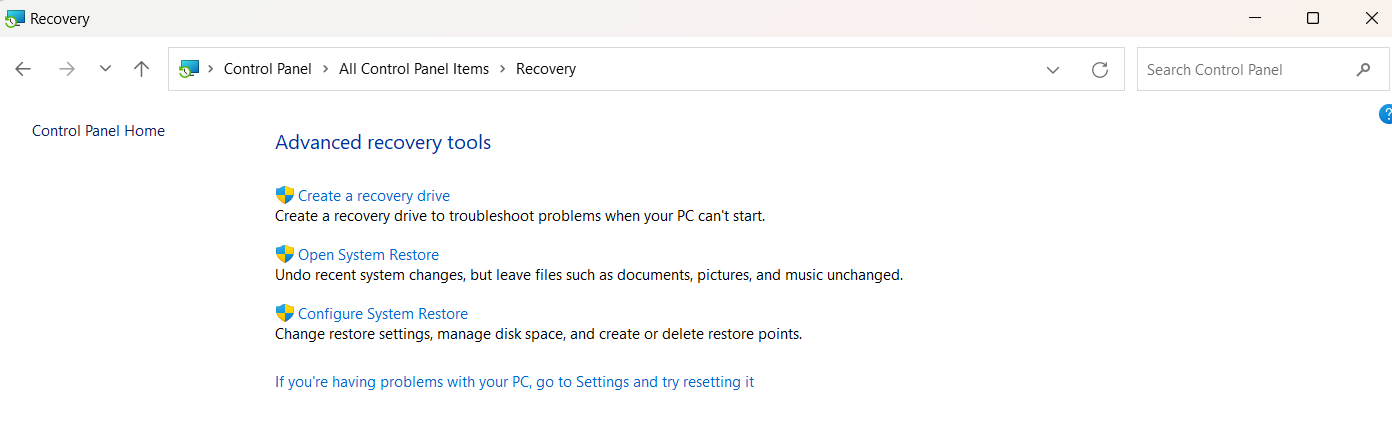
Task: Select All Control Panel Items breadcrumb
Action: 414,69
